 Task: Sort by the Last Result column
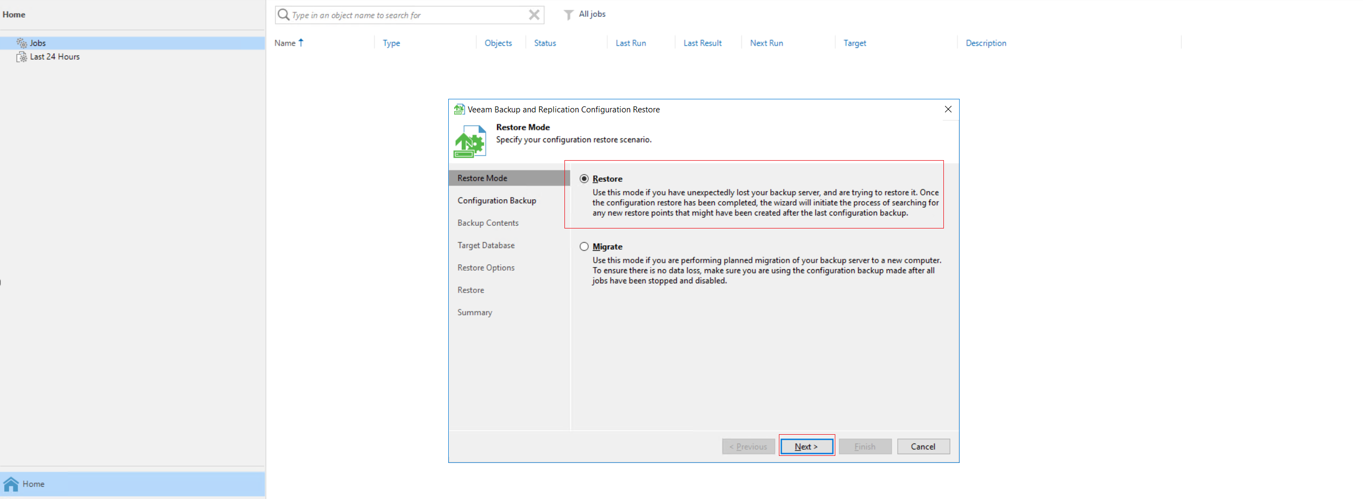(702, 43)
